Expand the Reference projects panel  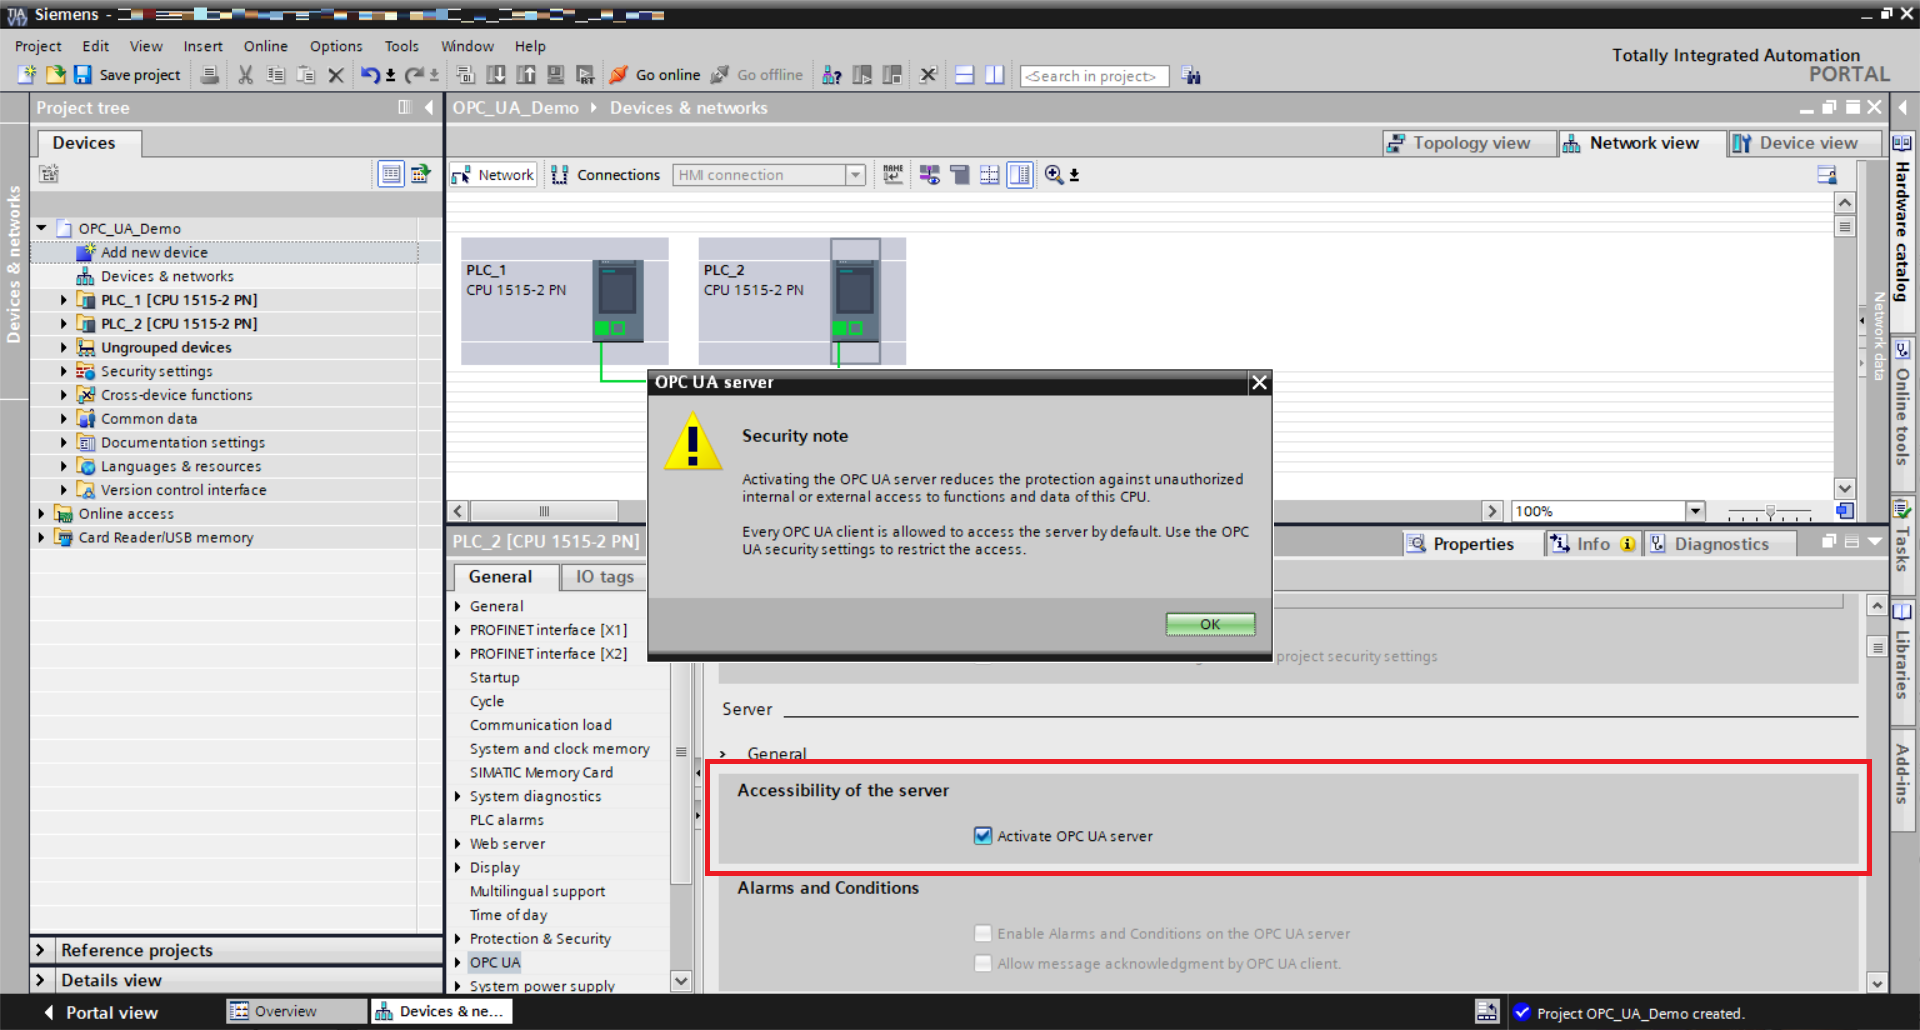41,950
